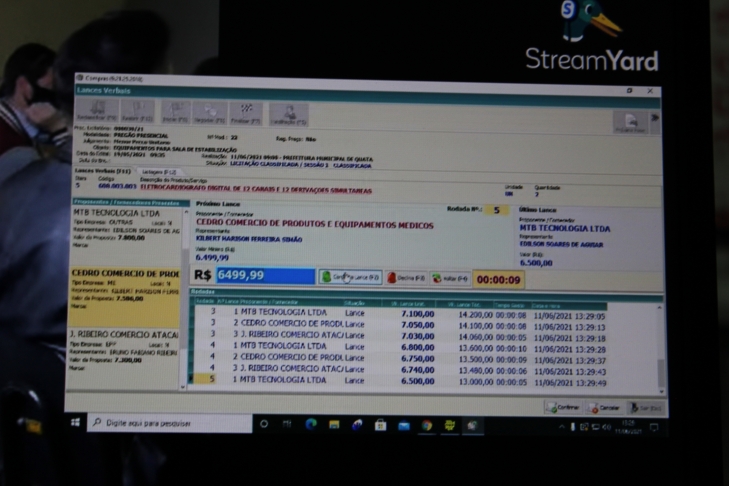Click the Sair (Esc) button

645,408
